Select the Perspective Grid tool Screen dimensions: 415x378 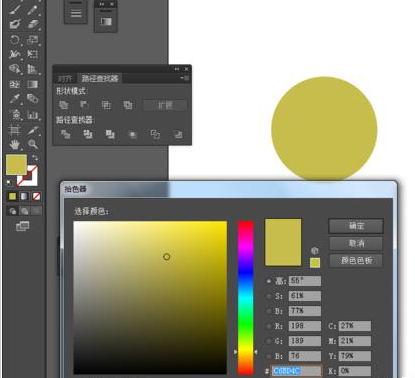click(x=32, y=69)
